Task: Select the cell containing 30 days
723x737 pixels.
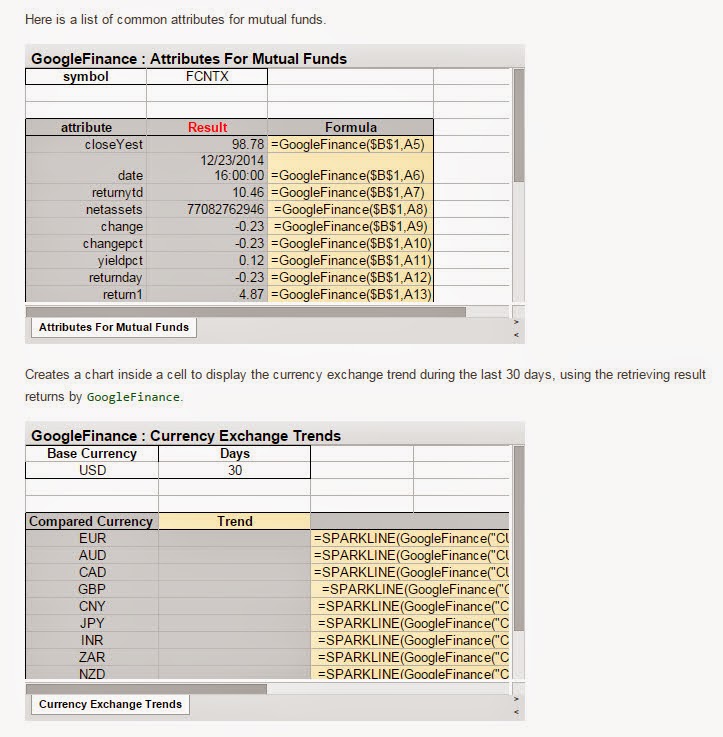Action: pyautogui.click(x=235, y=470)
